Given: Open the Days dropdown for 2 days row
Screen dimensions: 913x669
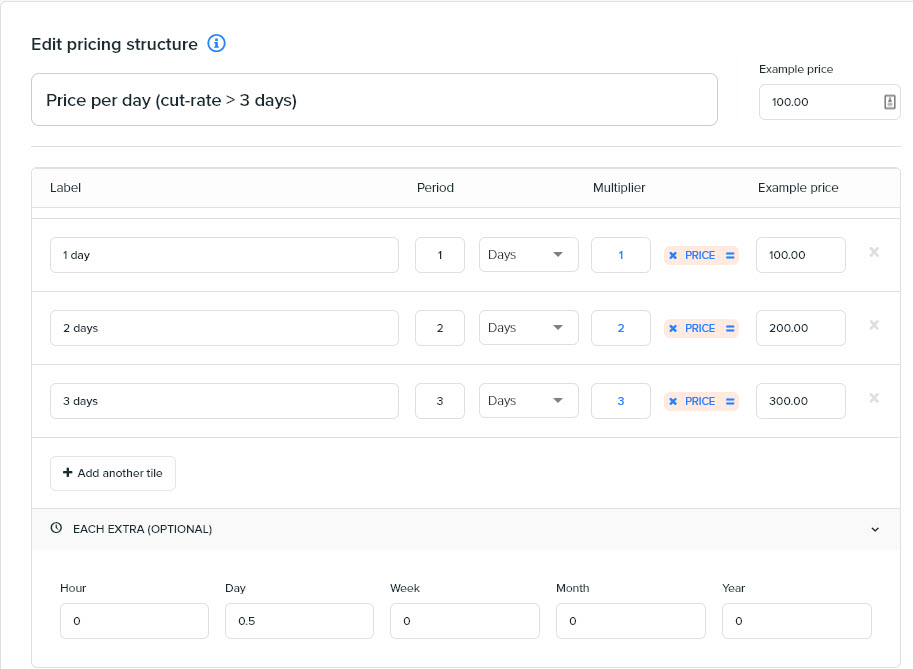Looking at the screenshot, I should tap(529, 328).
